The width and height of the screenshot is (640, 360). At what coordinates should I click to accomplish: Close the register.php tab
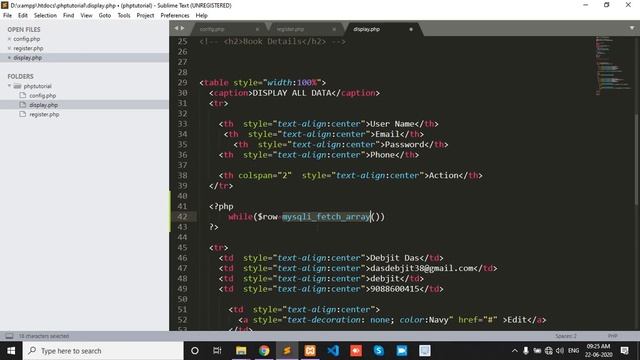[x=334, y=29]
